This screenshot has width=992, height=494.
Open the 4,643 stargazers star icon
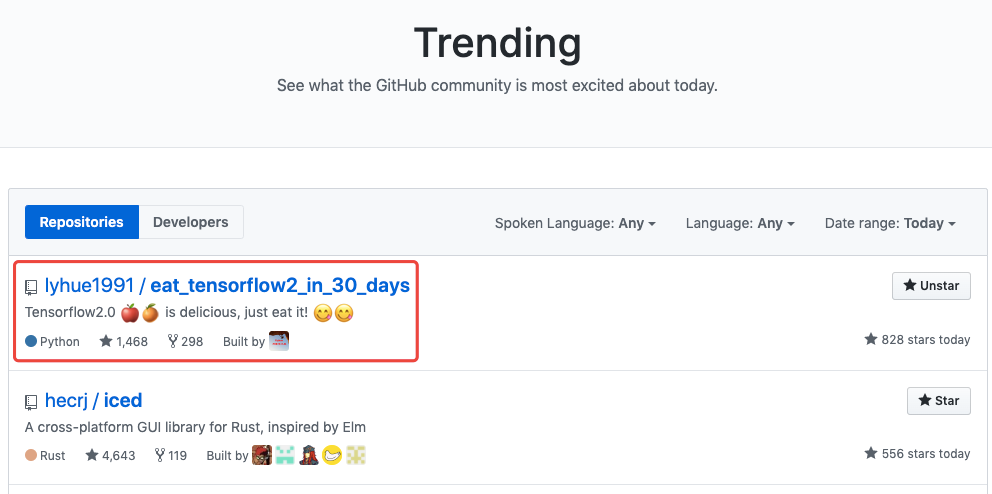pos(92,456)
